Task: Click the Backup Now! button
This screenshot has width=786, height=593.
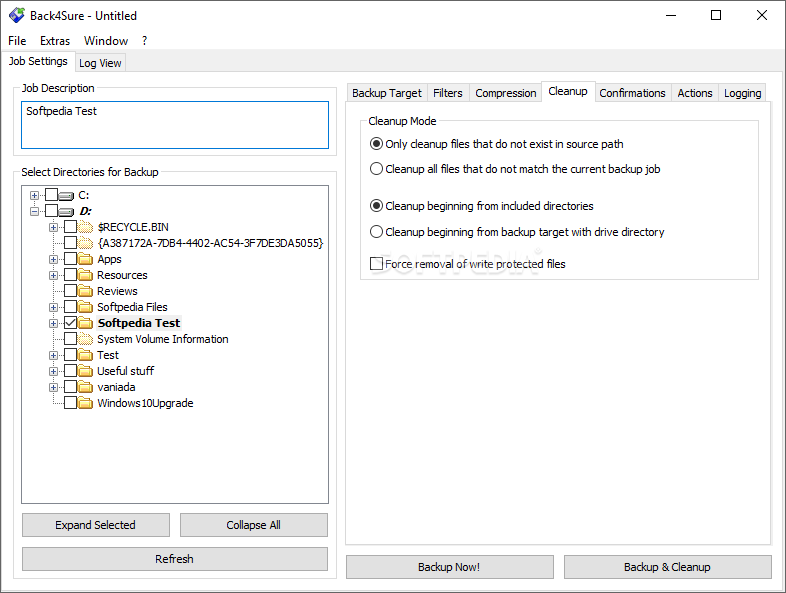Action: click(450, 567)
